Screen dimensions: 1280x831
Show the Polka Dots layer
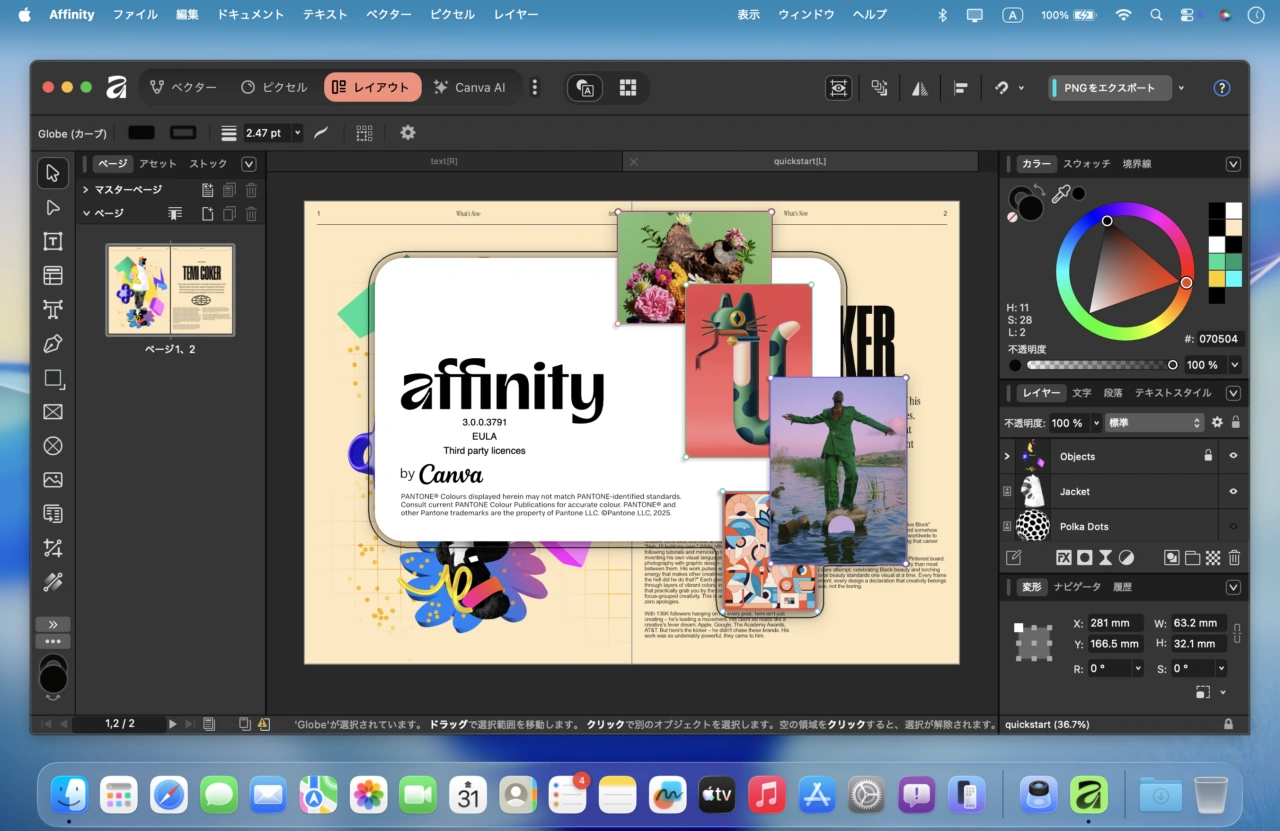(x=1232, y=526)
